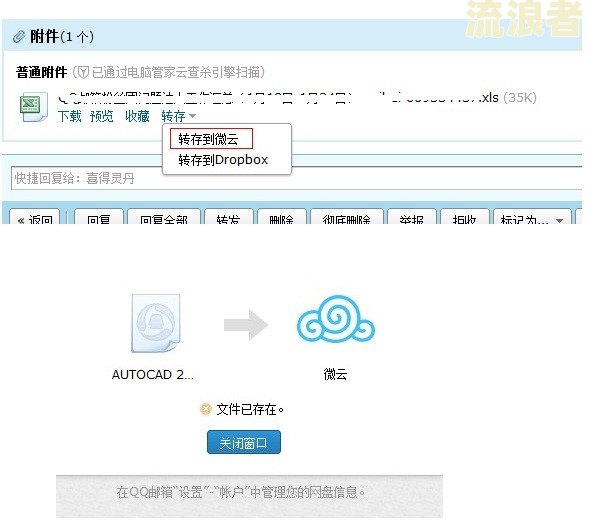Screen dimensions: 589x521
Task: Focus the 快捷回复给 quick reply field
Action: [x=296, y=178]
